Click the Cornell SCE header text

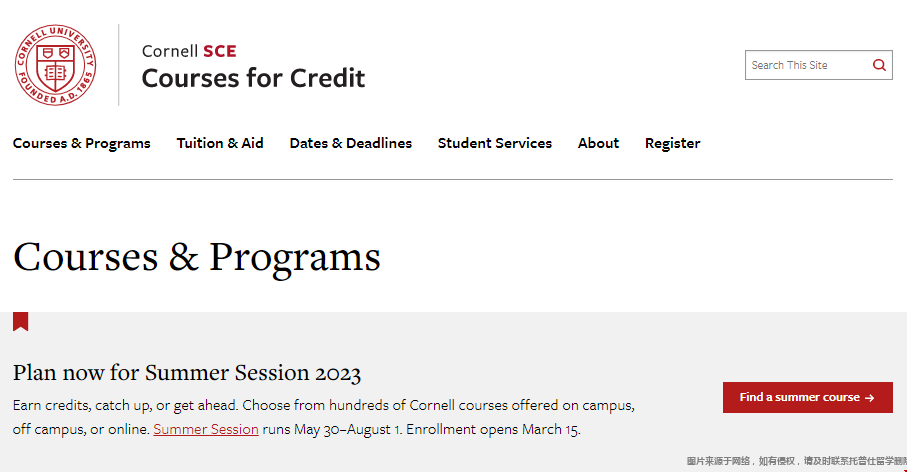point(189,50)
